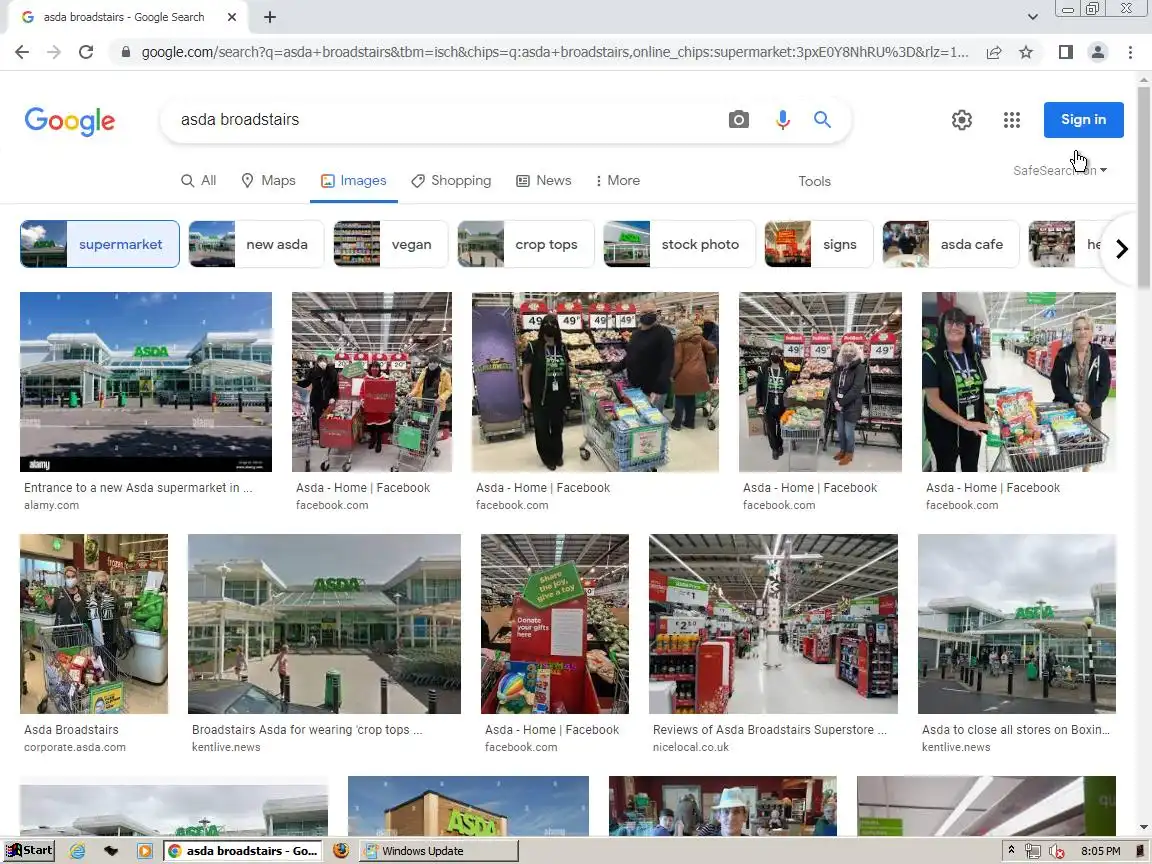
Task: Click the Sign in button
Action: pos(1084,120)
